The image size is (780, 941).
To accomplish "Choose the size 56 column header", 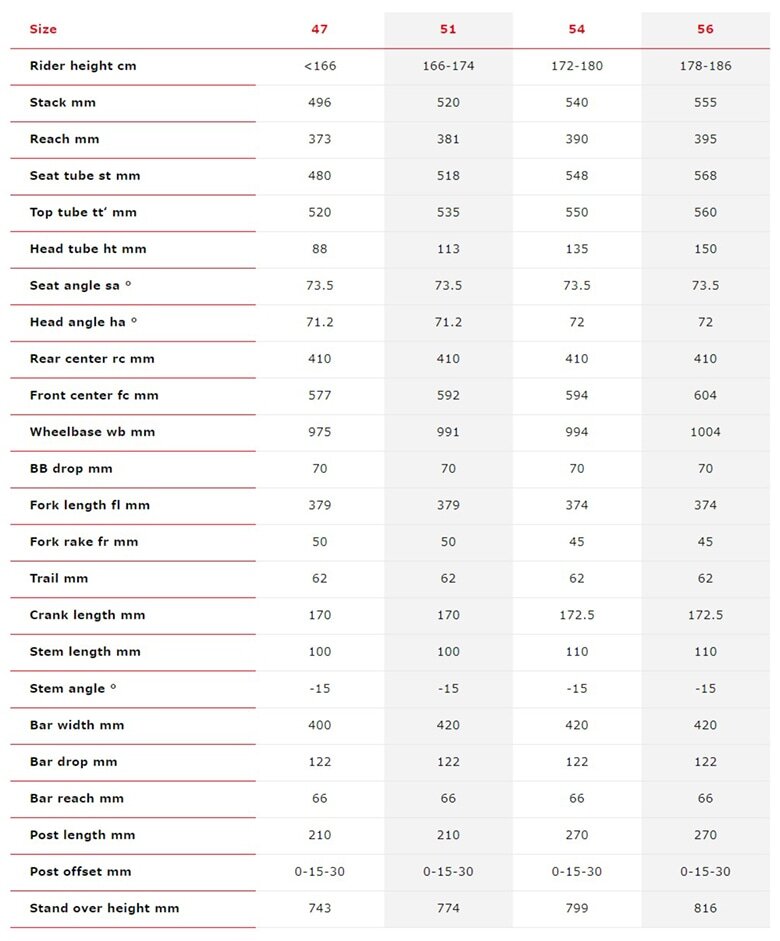I will click(x=705, y=29).
